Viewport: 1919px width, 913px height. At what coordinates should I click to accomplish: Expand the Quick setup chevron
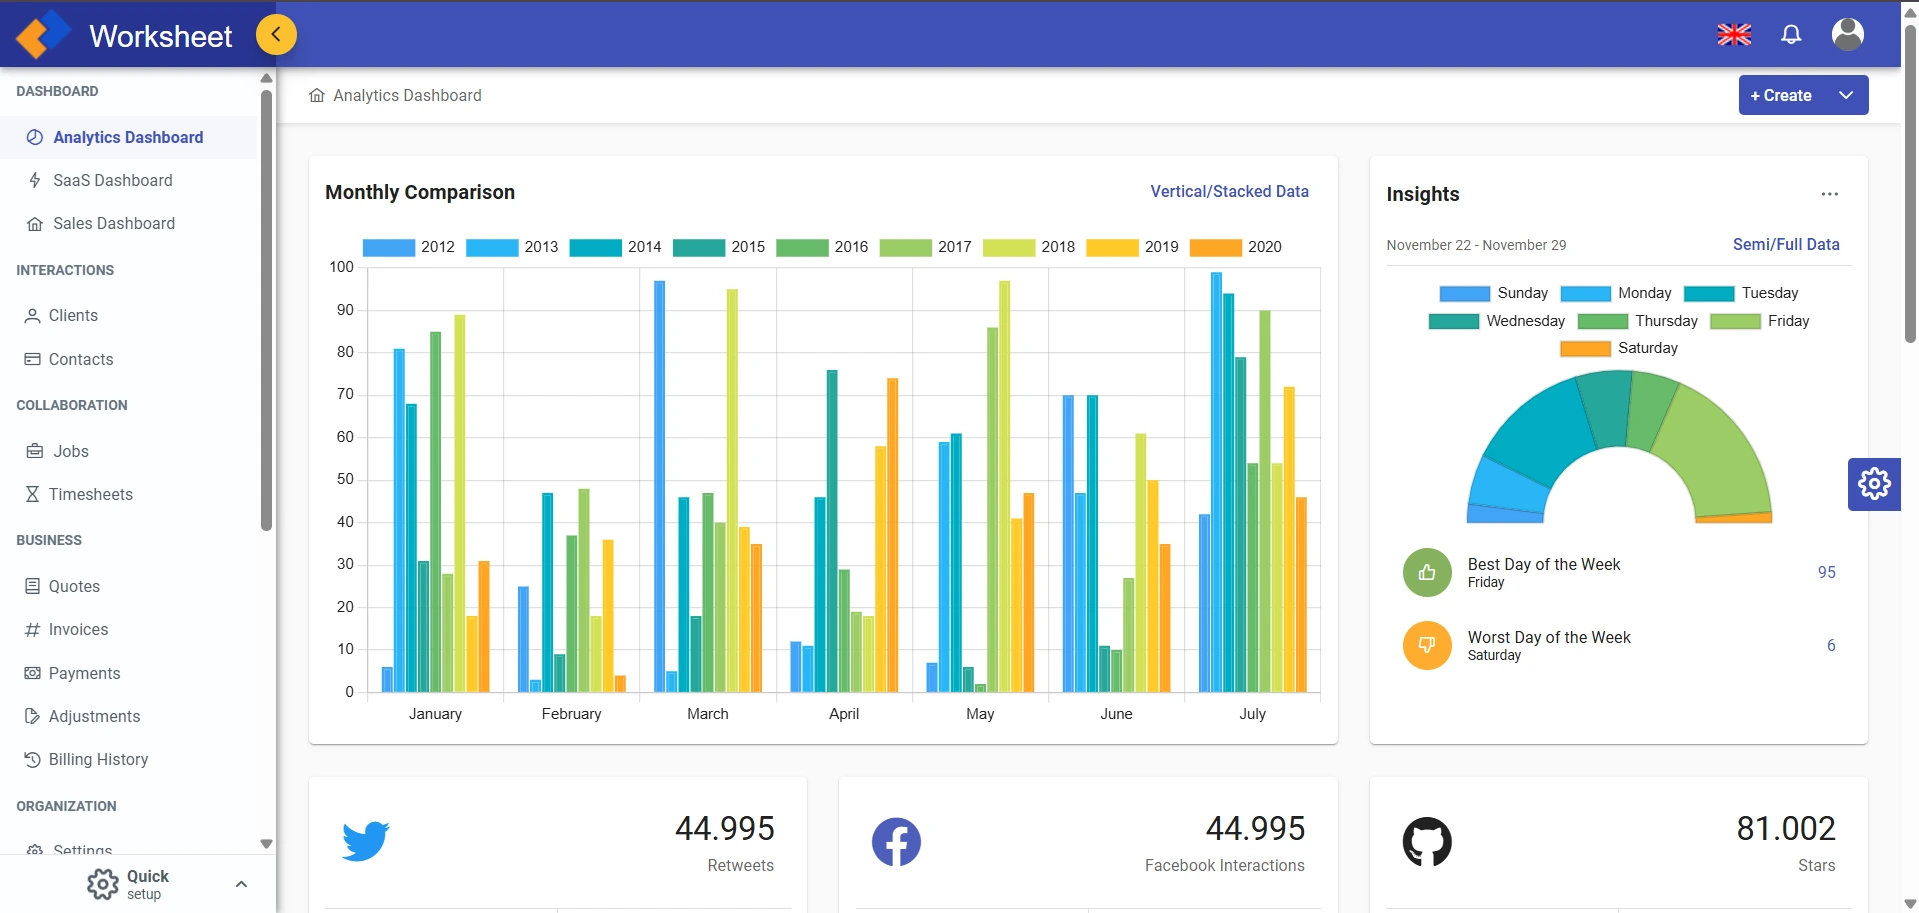coord(241,884)
